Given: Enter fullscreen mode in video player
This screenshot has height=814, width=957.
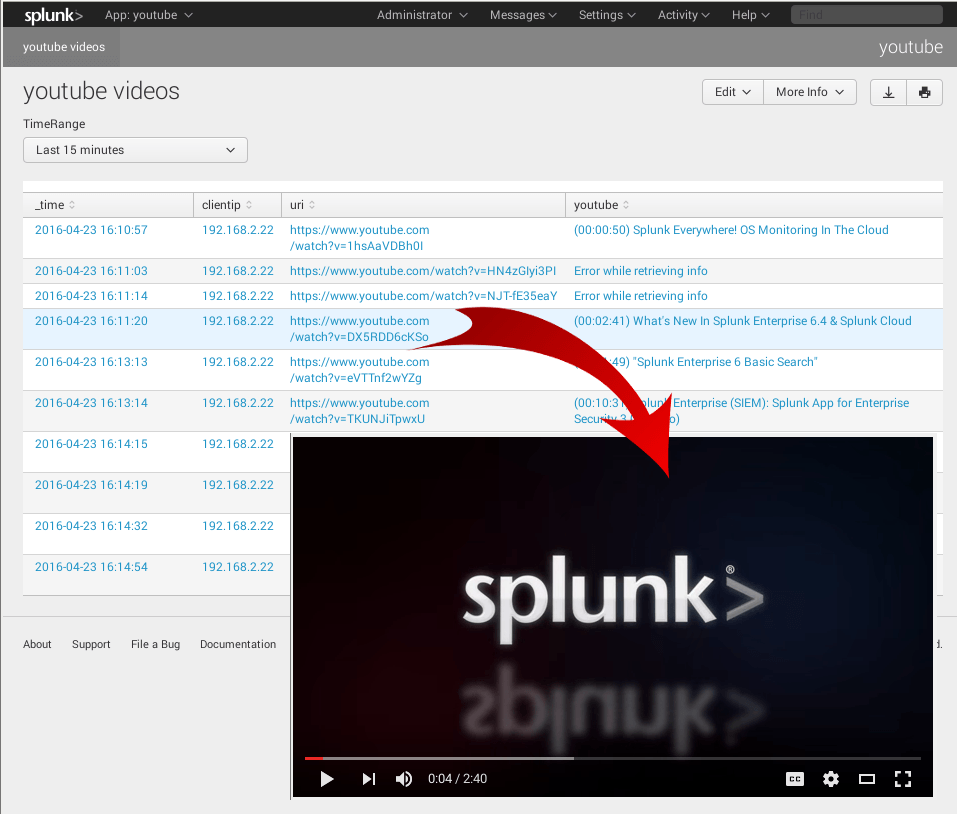Looking at the screenshot, I should click(x=903, y=779).
